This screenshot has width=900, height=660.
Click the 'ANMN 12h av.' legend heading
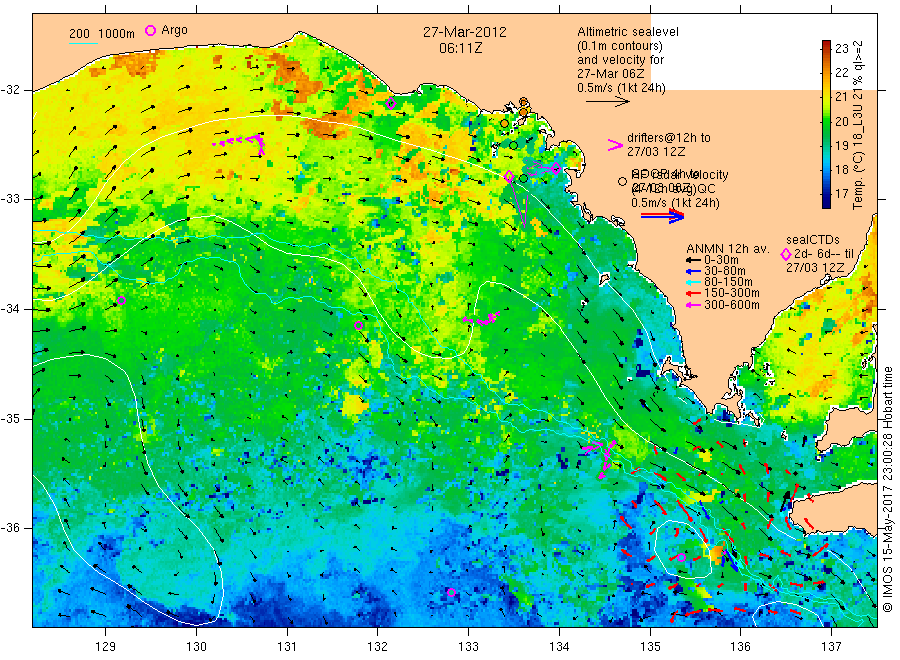(x=728, y=249)
